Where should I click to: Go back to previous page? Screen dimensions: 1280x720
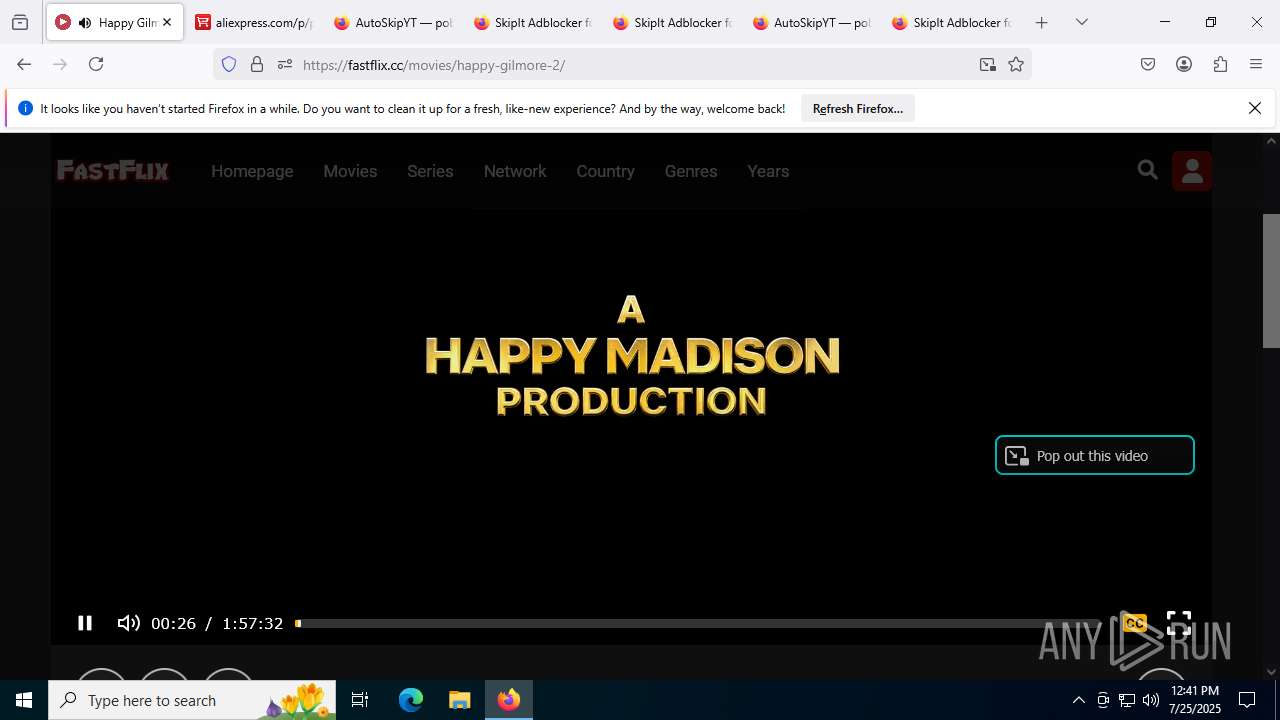pyautogui.click(x=24, y=64)
